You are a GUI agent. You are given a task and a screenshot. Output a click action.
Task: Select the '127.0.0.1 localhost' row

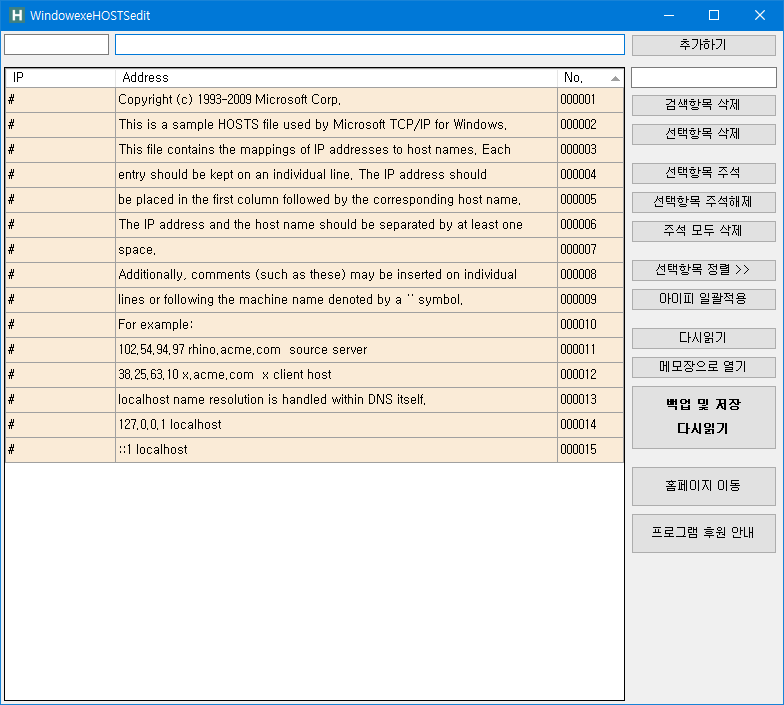314,425
